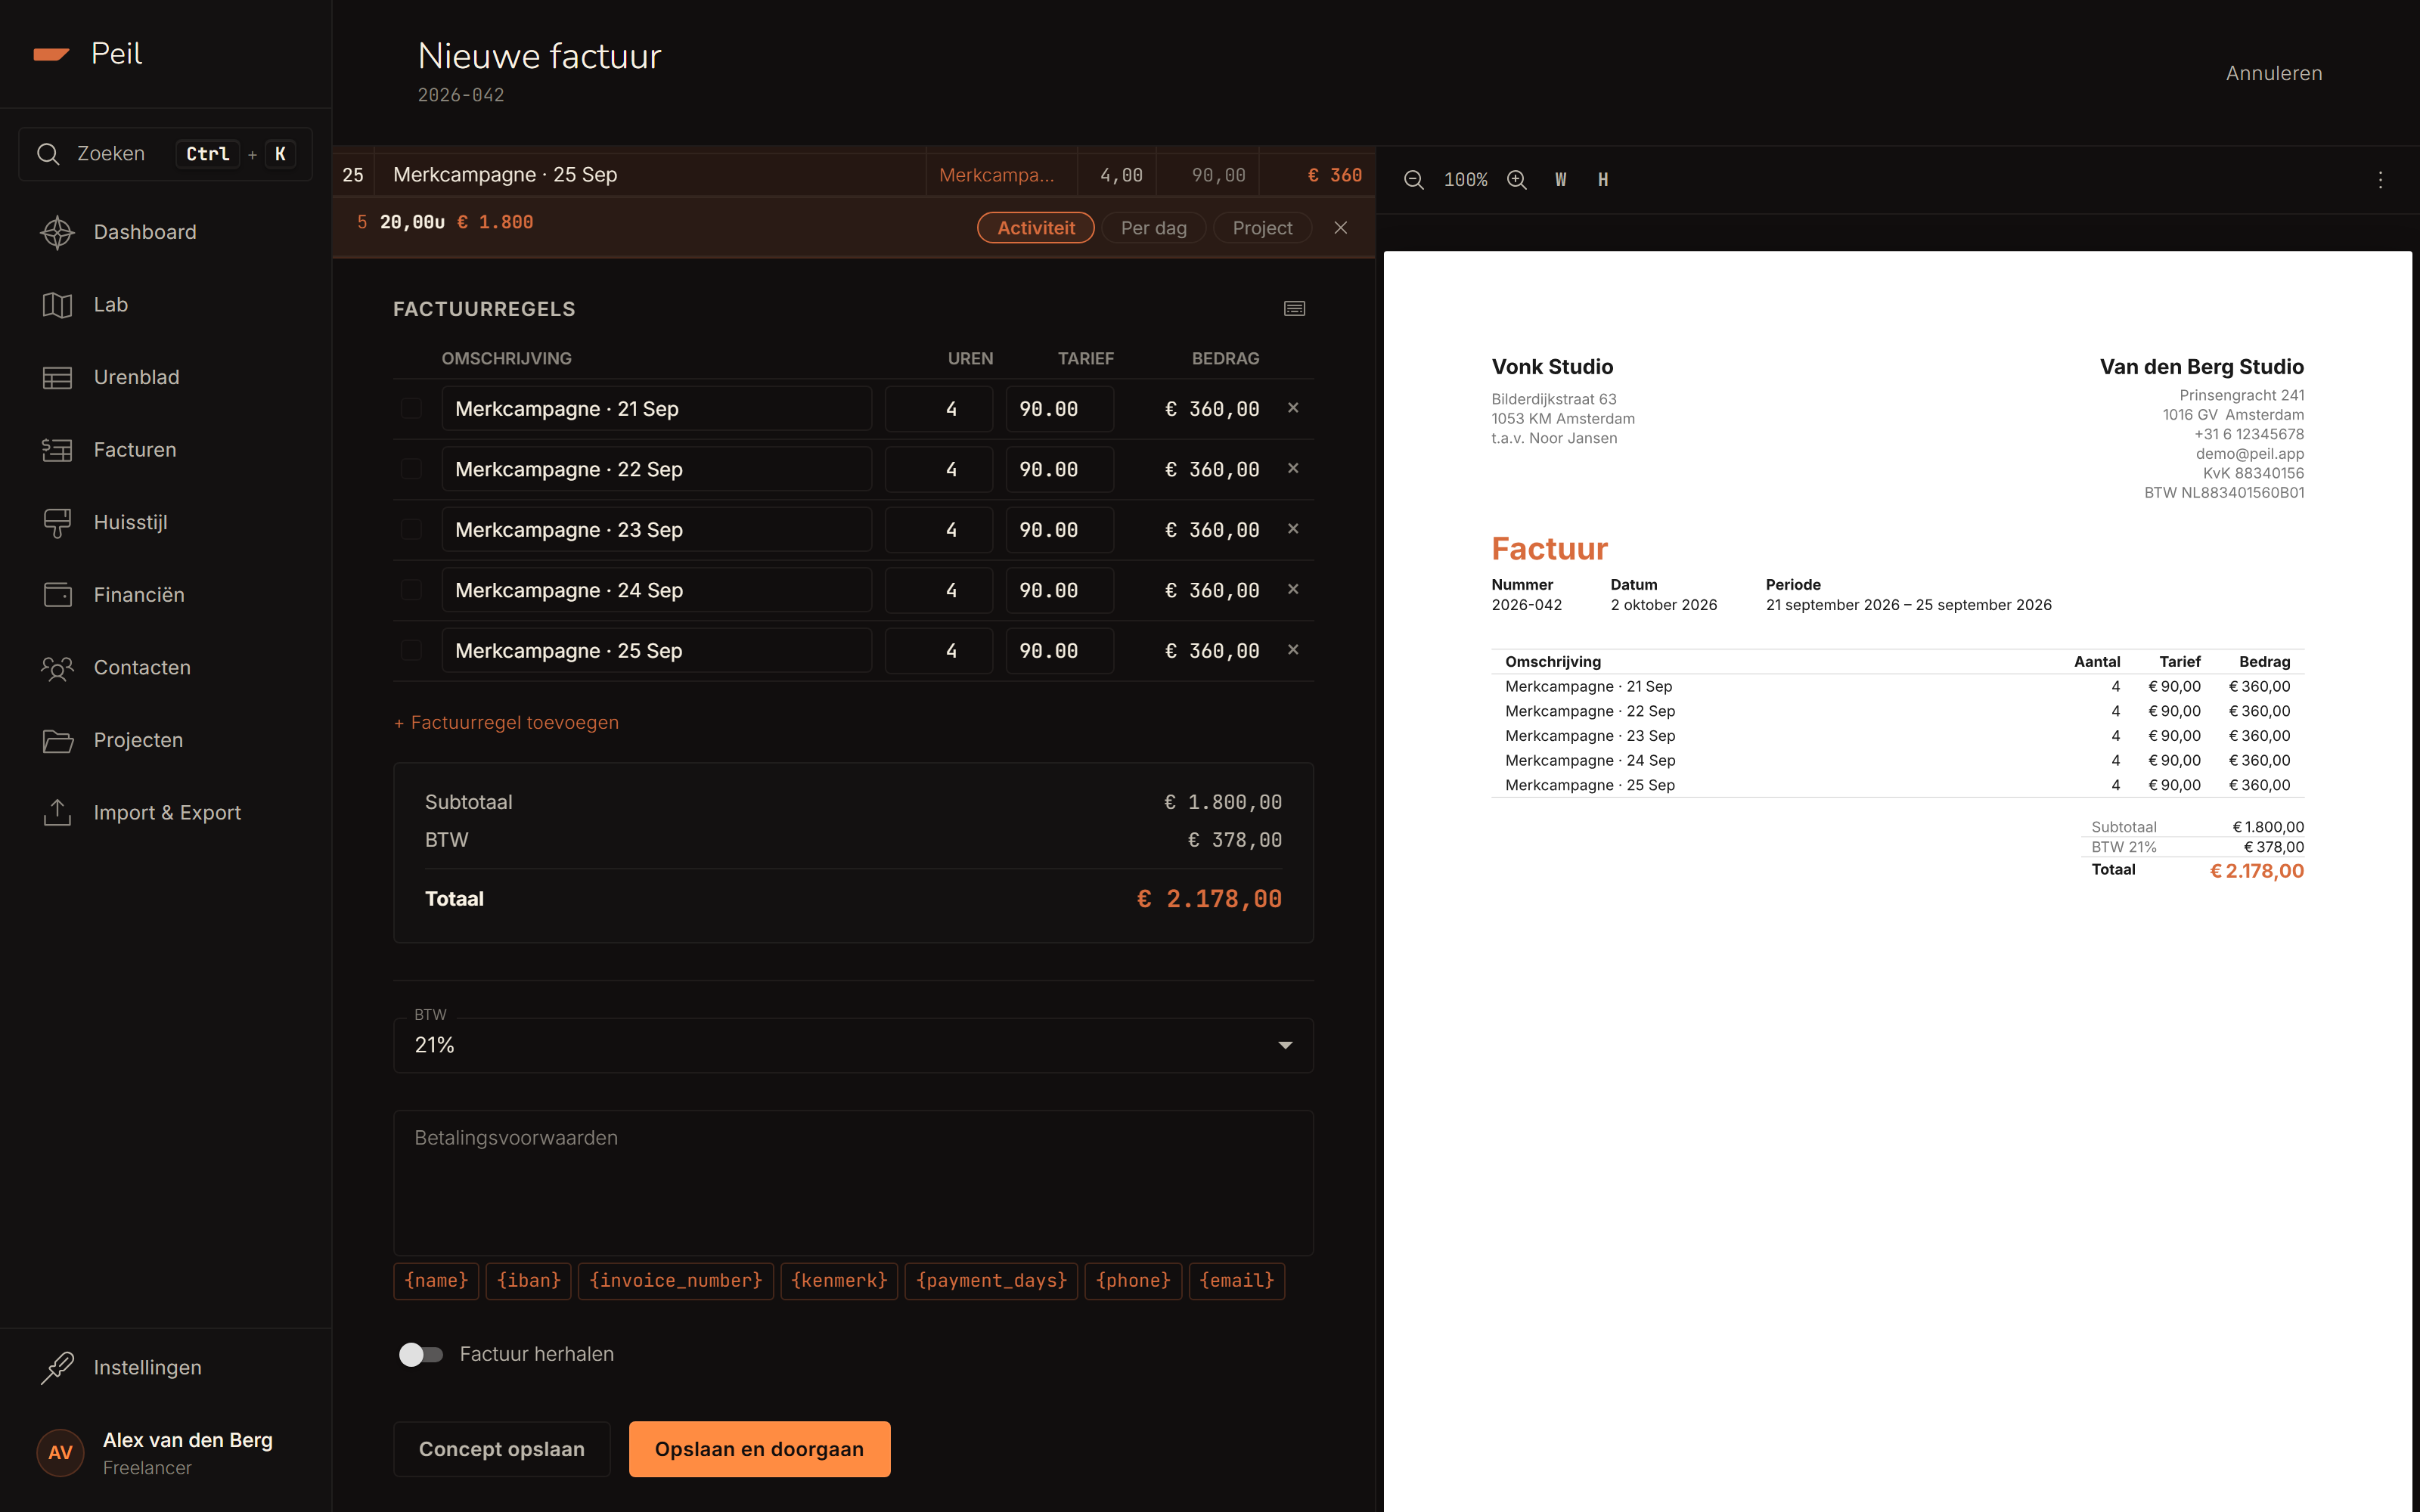This screenshot has height=1512, width=2420.
Task: Open the Dashboard page
Action: coord(166,232)
